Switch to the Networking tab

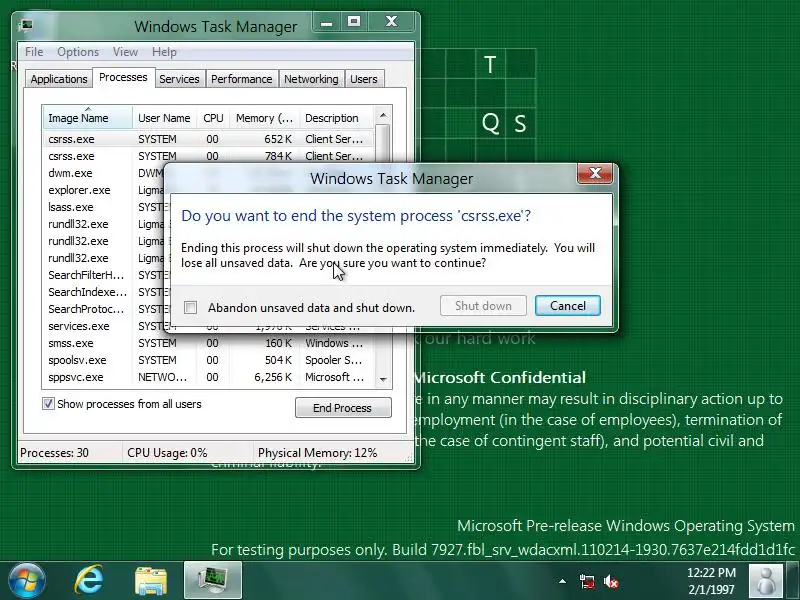(x=311, y=79)
